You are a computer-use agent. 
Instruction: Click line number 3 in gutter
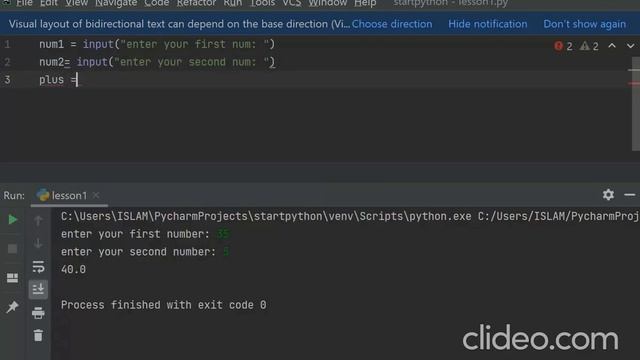(x=7, y=80)
